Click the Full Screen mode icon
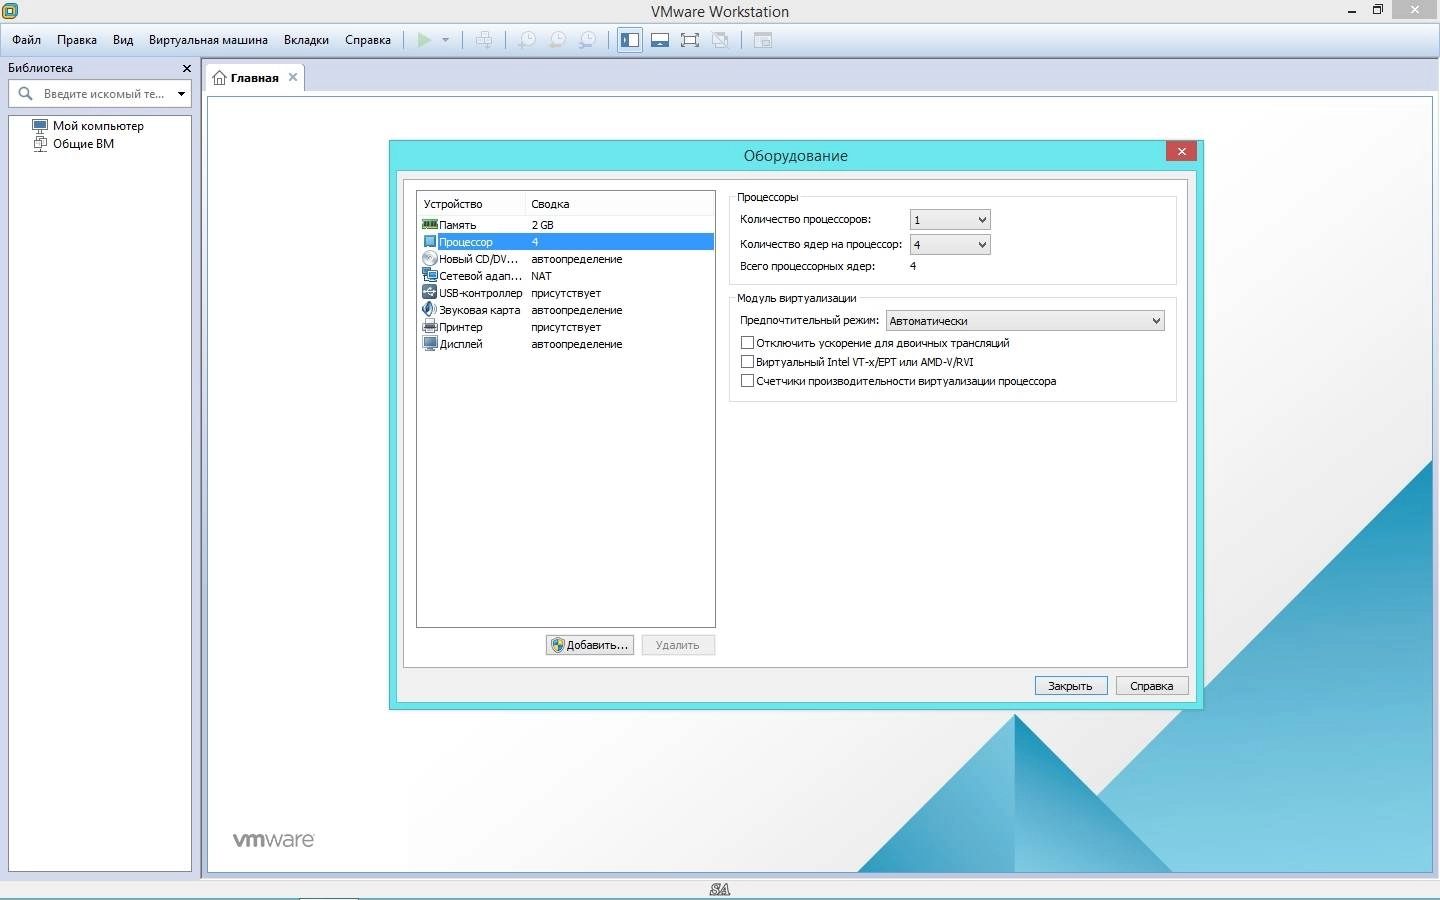 [x=690, y=40]
